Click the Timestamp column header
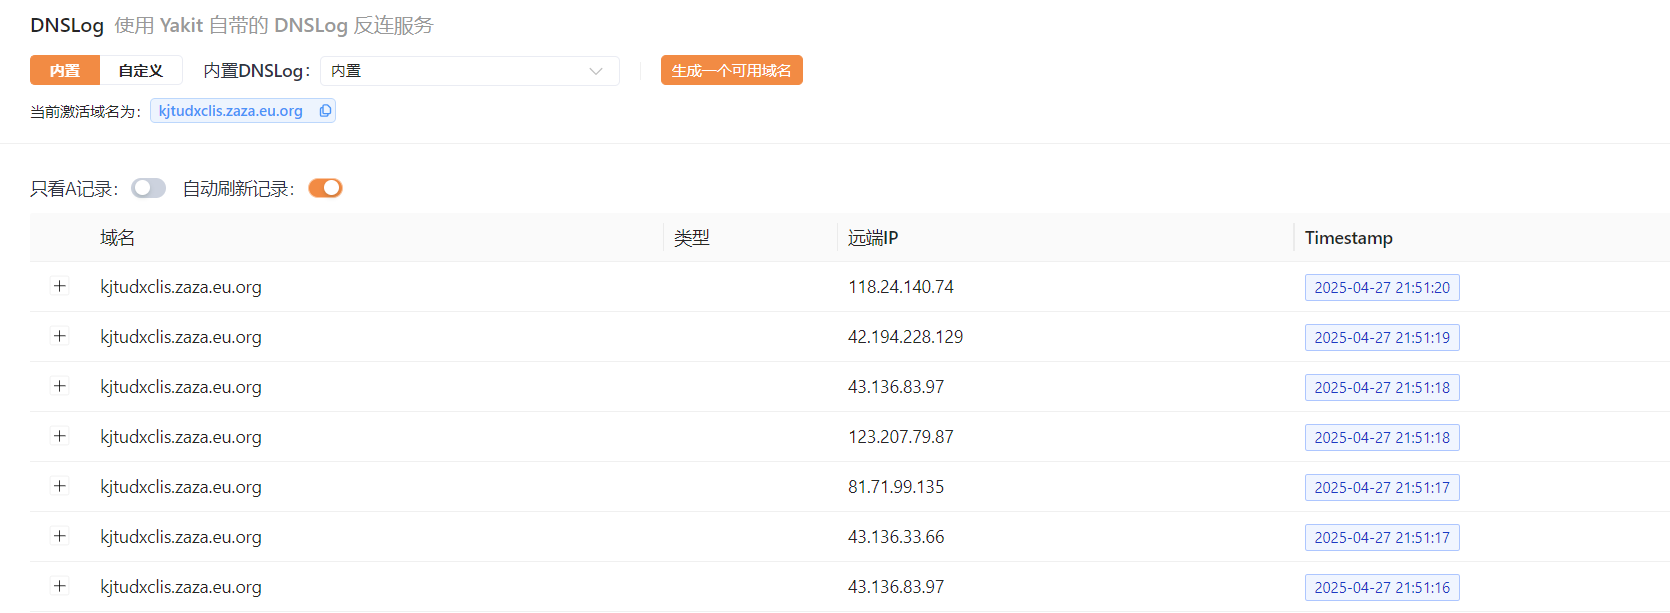1670x613 pixels. [x=1348, y=238]
